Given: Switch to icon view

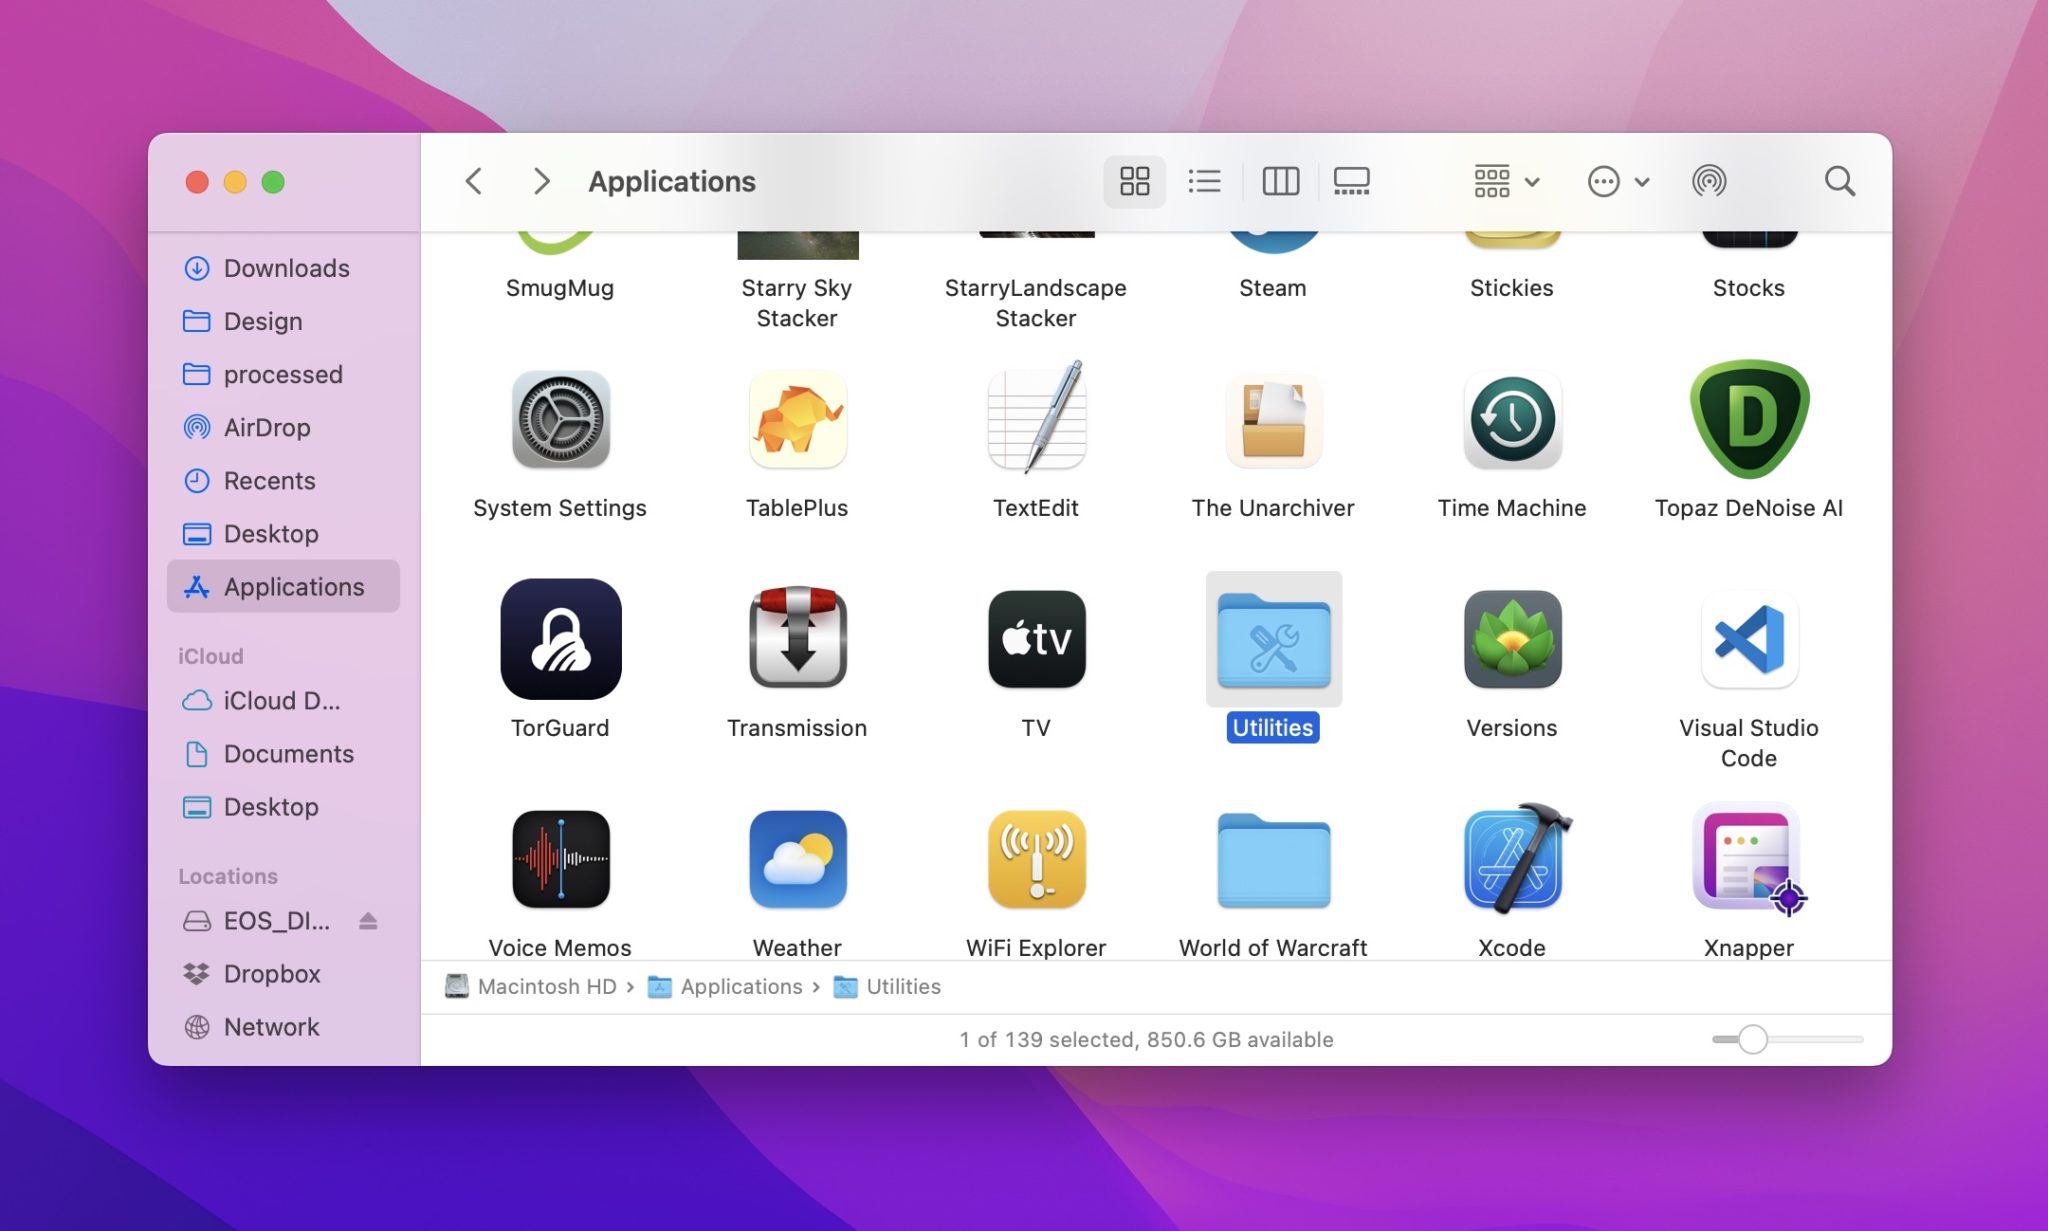Looking at the screenshot, I should tap(1134, 181).
